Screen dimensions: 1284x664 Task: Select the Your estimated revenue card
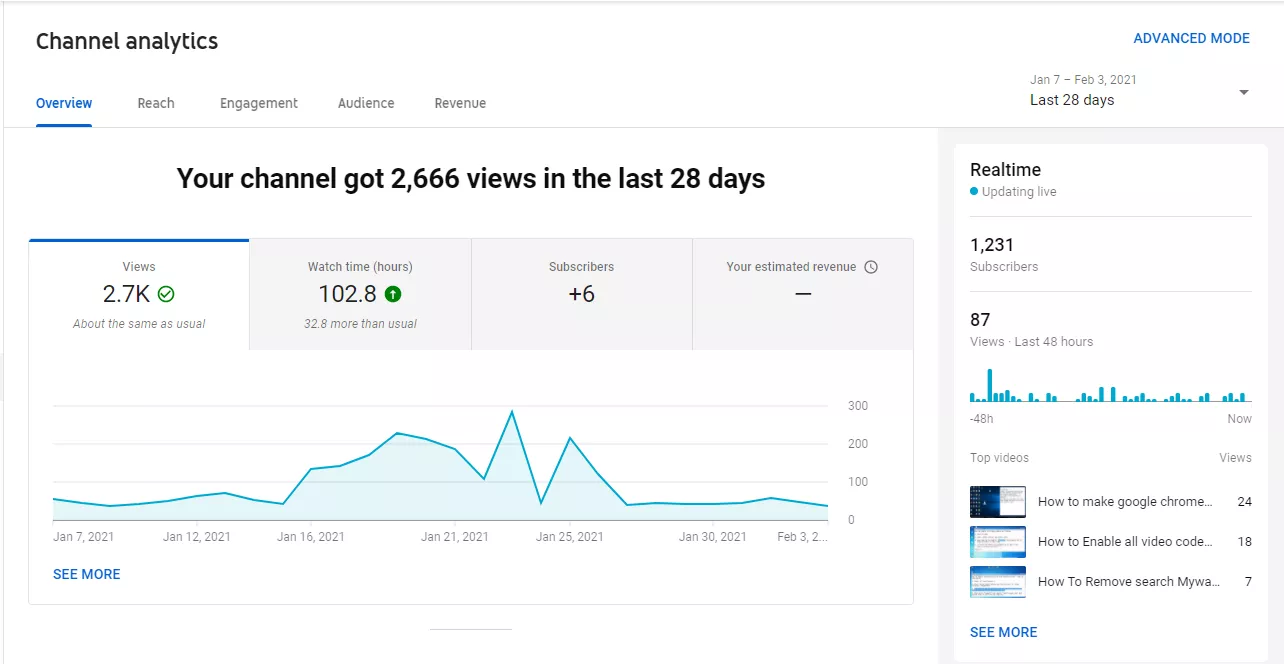click(802, 294)
